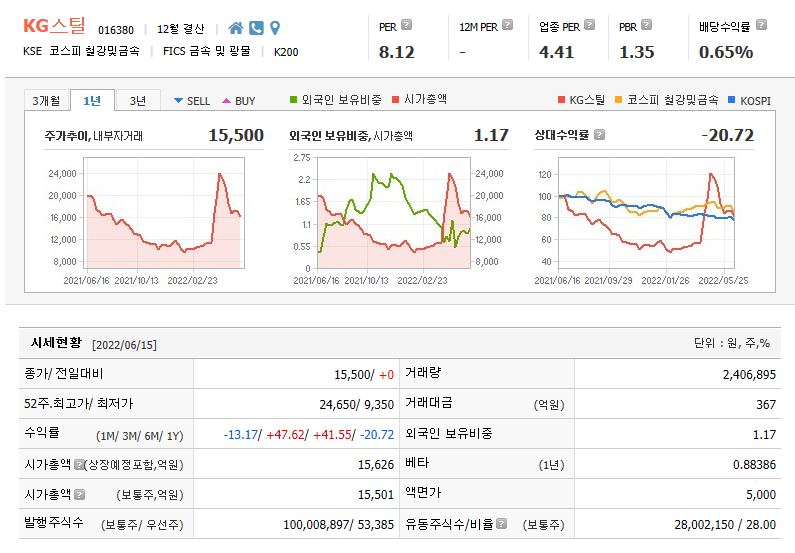Click the map location pin icon
The height and width of the screenshot is (553, 795).
[x=275, y=28]
